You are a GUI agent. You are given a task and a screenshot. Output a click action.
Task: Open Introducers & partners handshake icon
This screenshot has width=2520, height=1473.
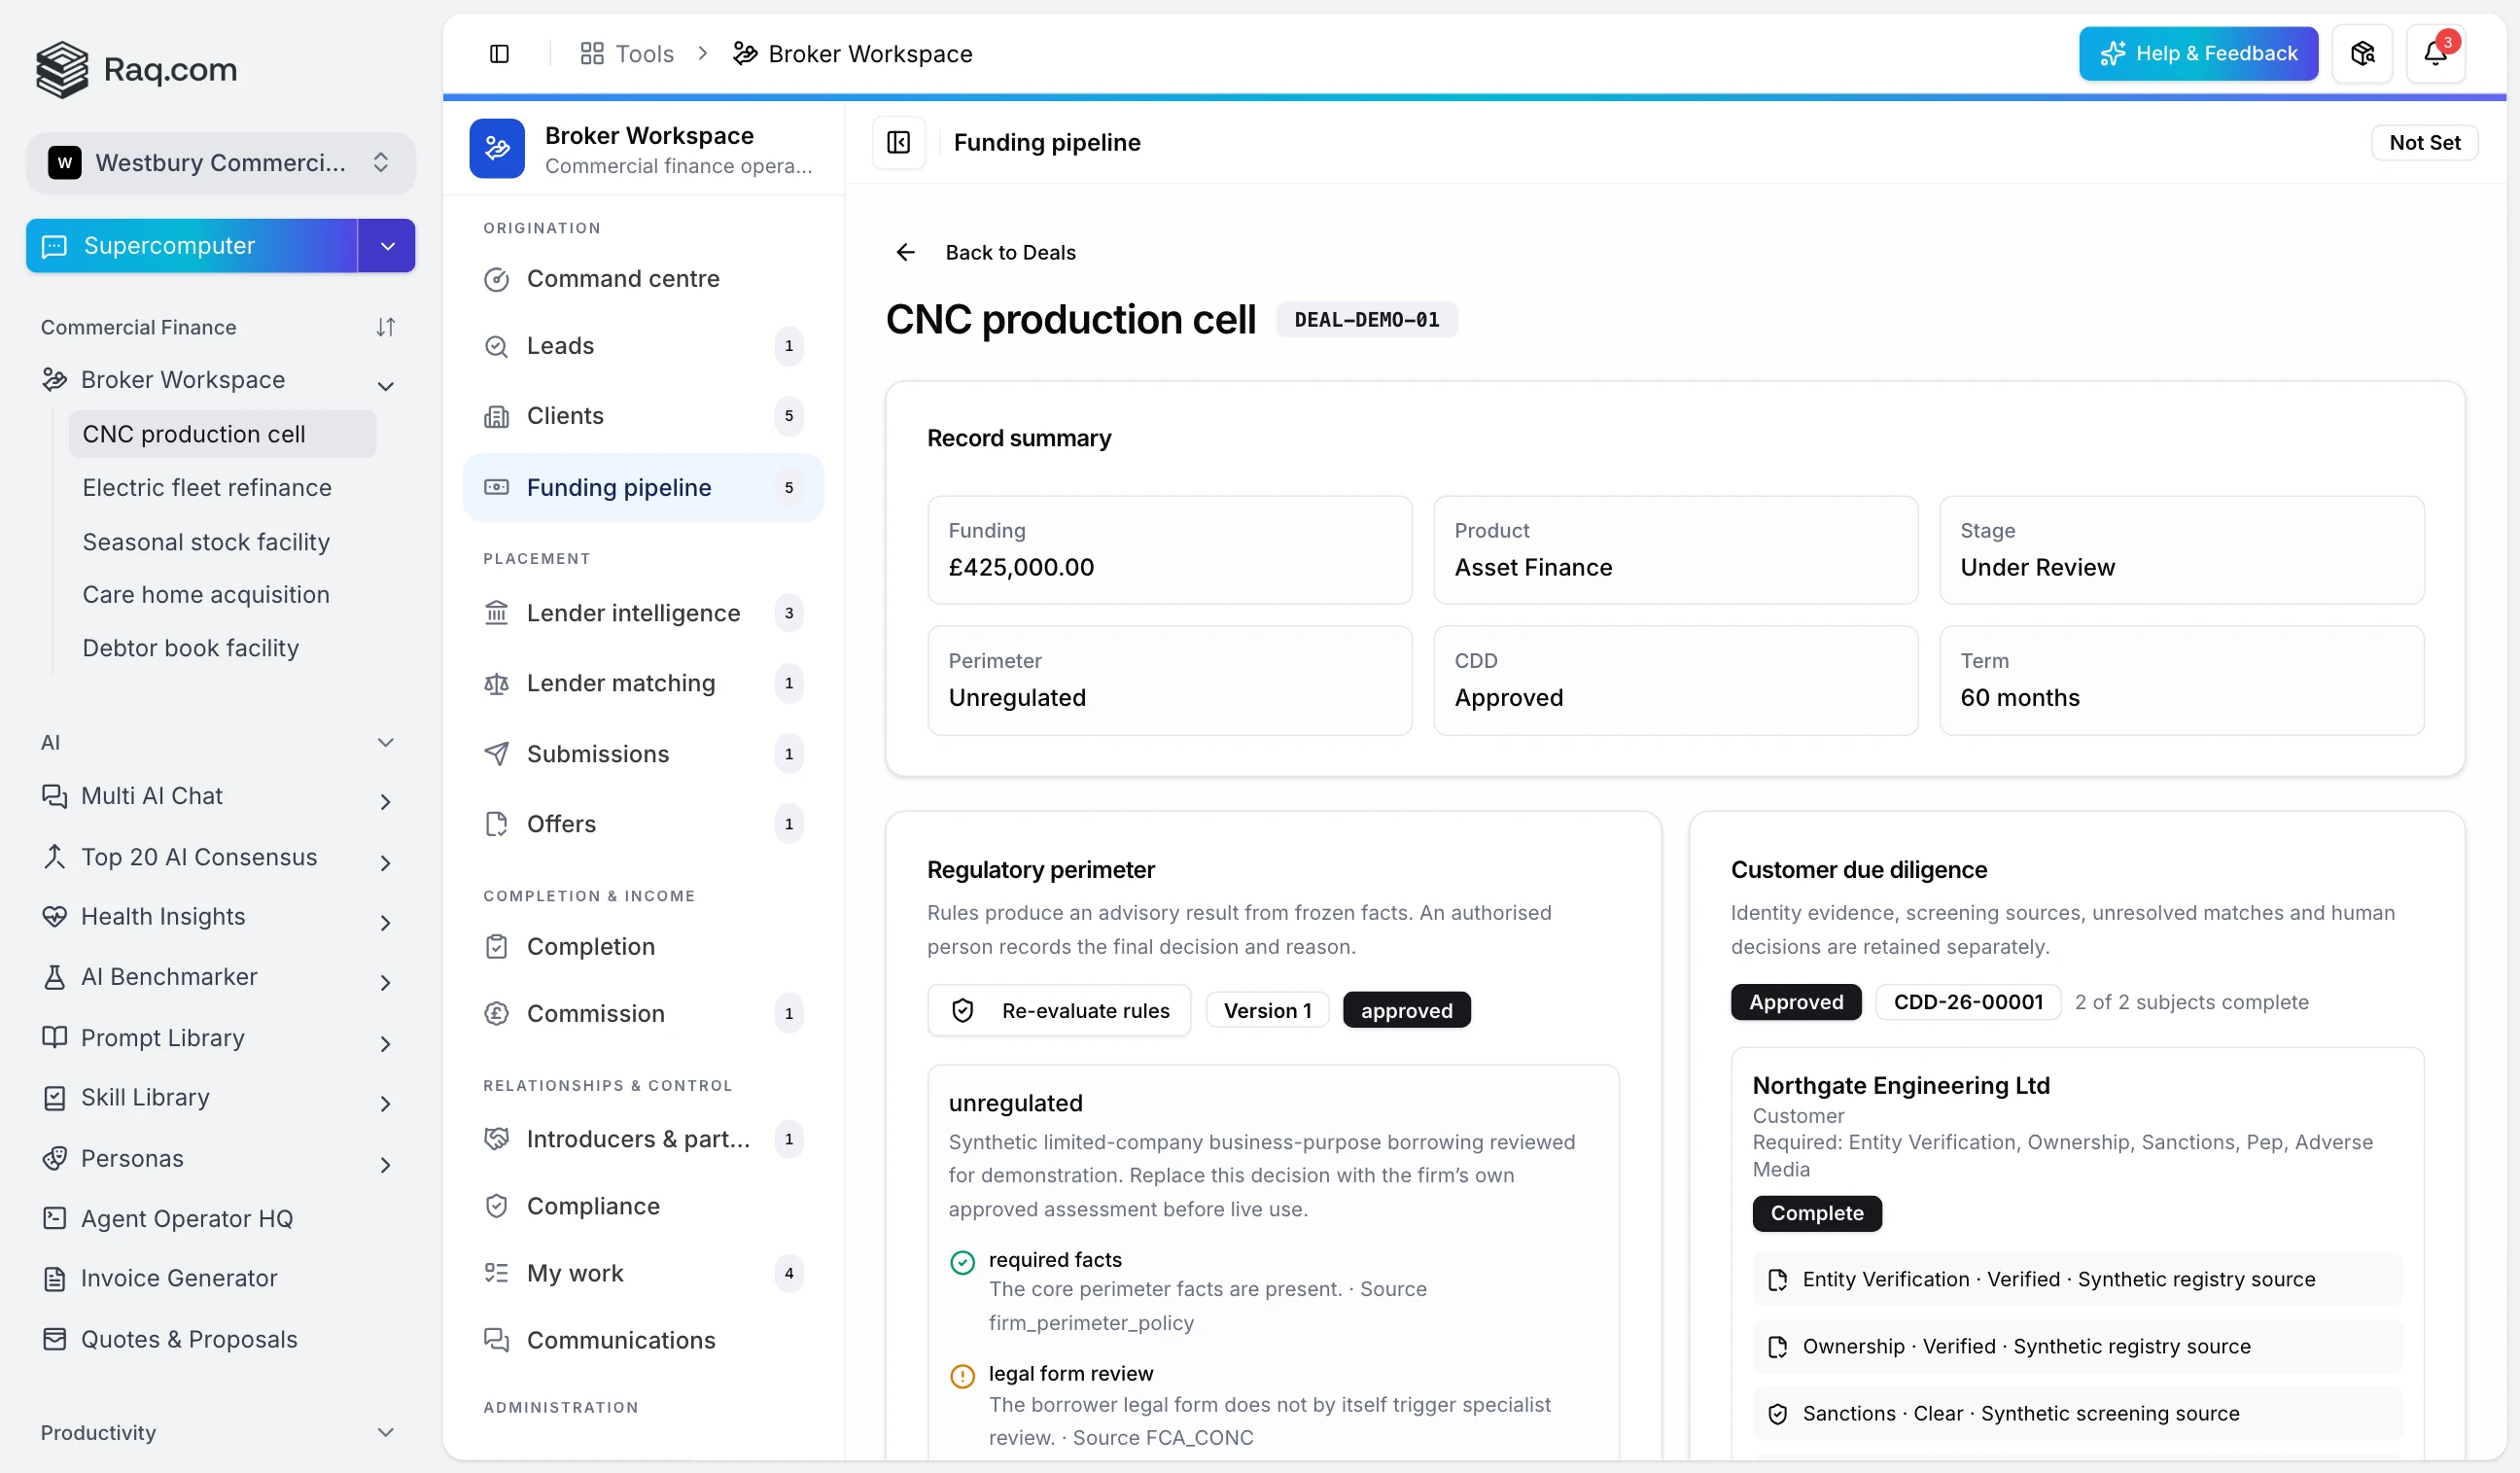pos(496,1139)
